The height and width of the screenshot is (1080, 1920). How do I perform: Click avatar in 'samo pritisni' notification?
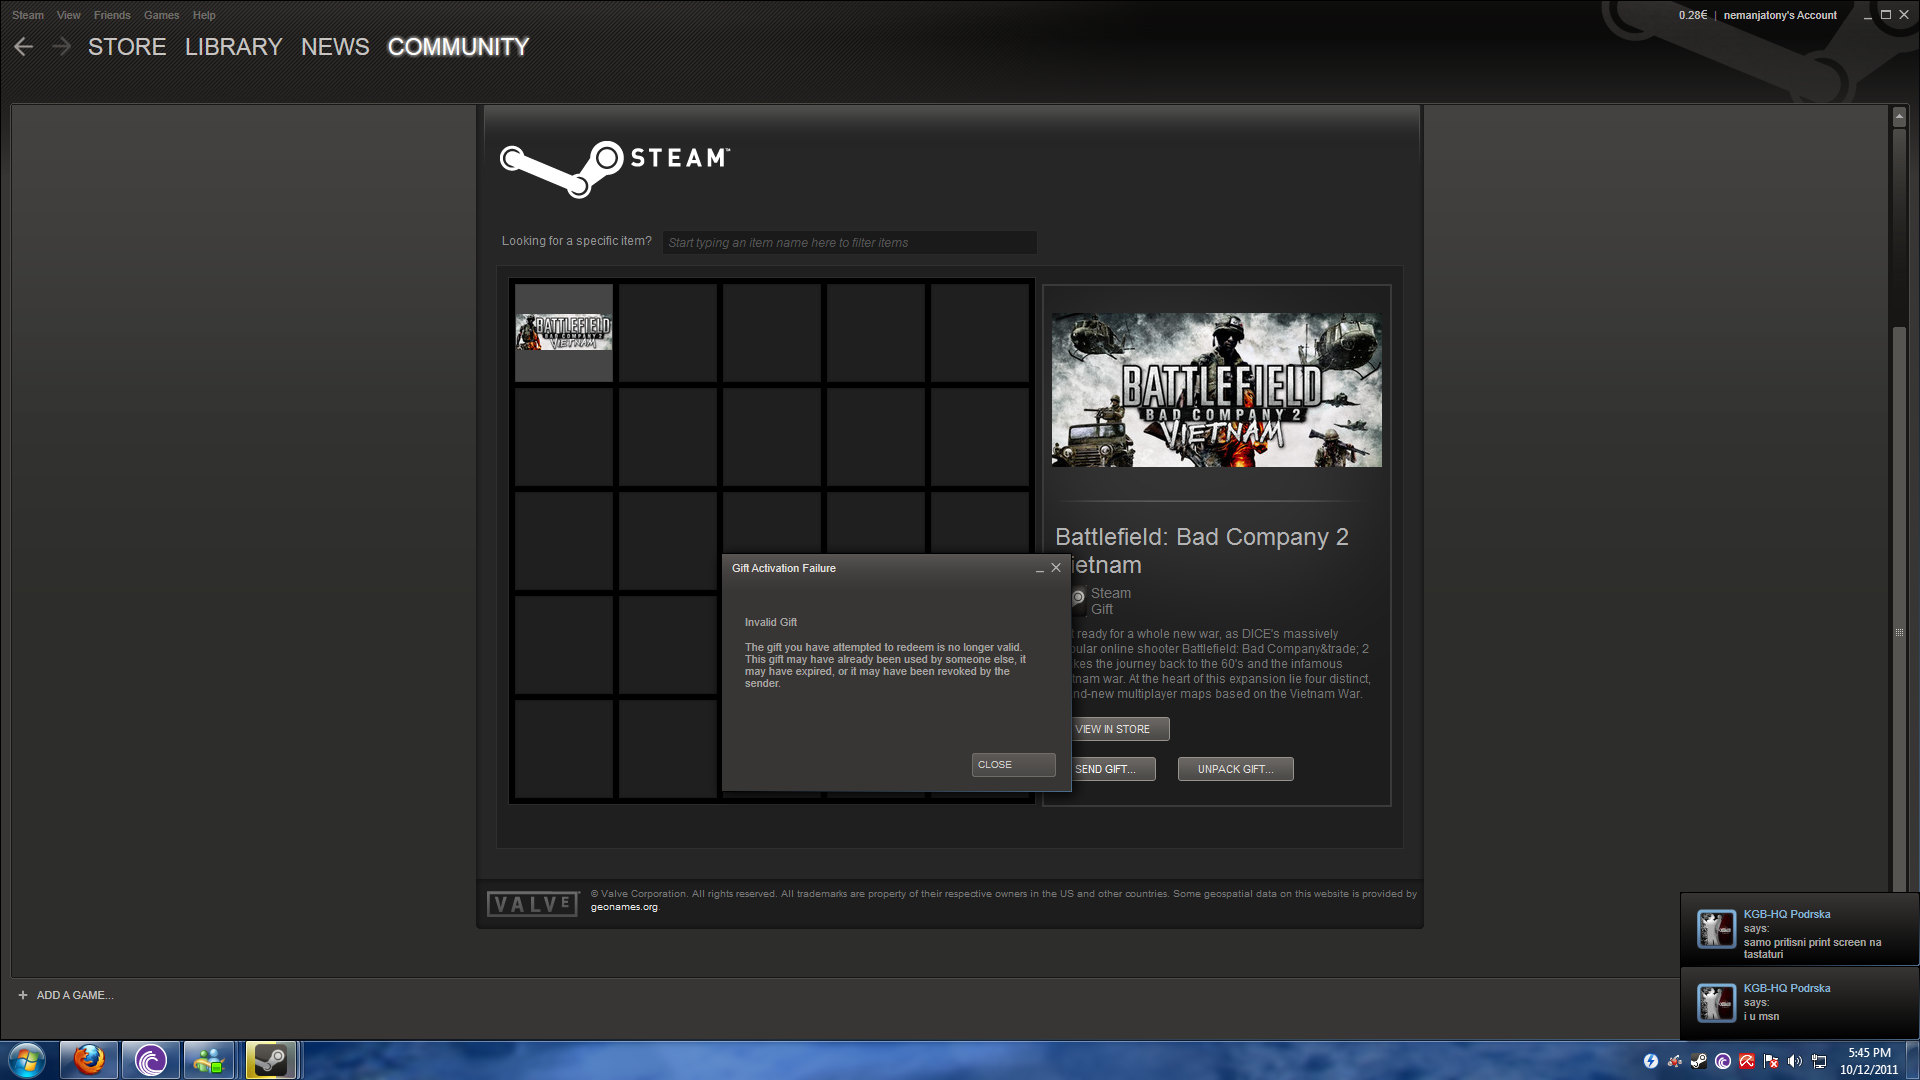pos(1716,929)
